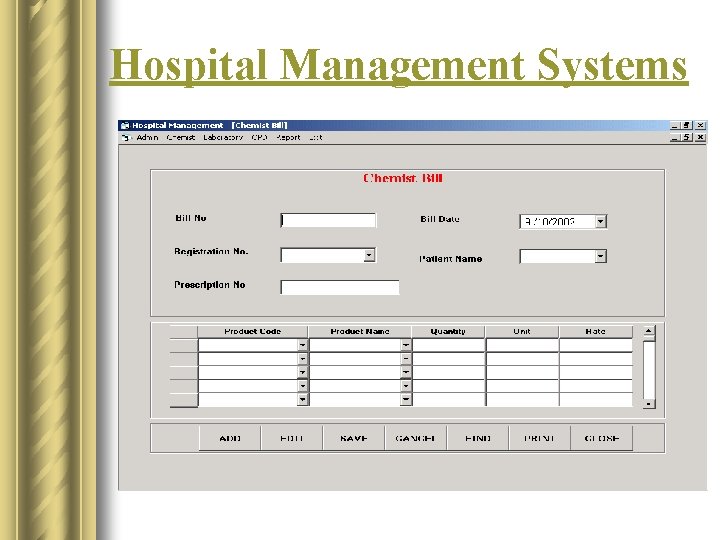Open the Bill Date picker dropdown
The width and height of the screenshot is (720, 540).
pos(601,222)
